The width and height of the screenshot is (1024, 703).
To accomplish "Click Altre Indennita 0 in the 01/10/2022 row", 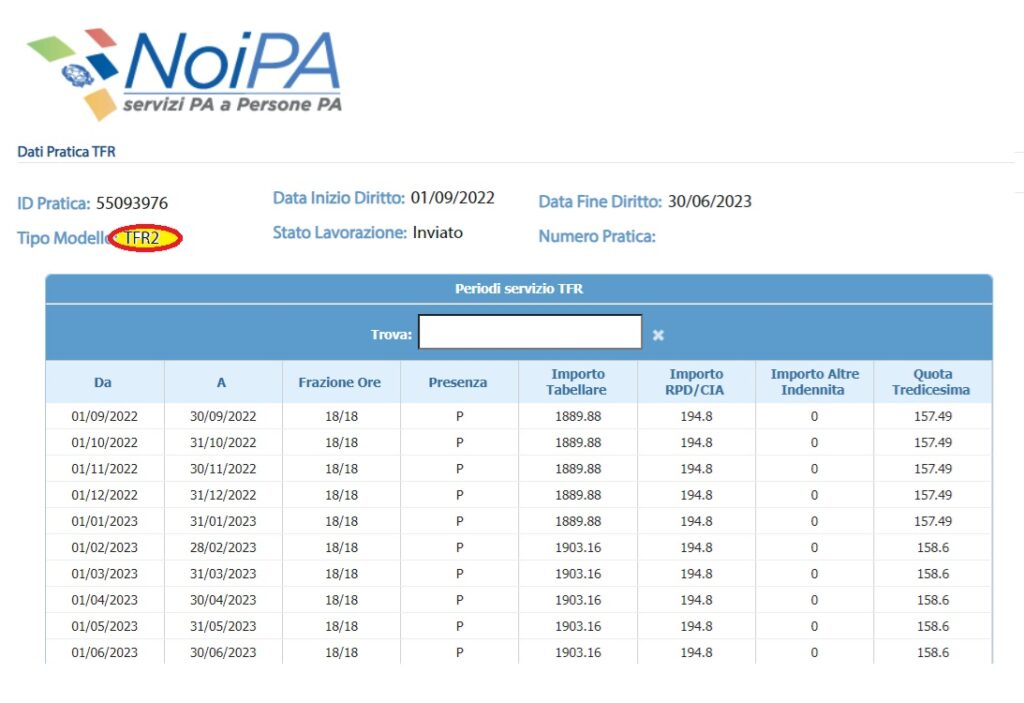I will [814, 442].
